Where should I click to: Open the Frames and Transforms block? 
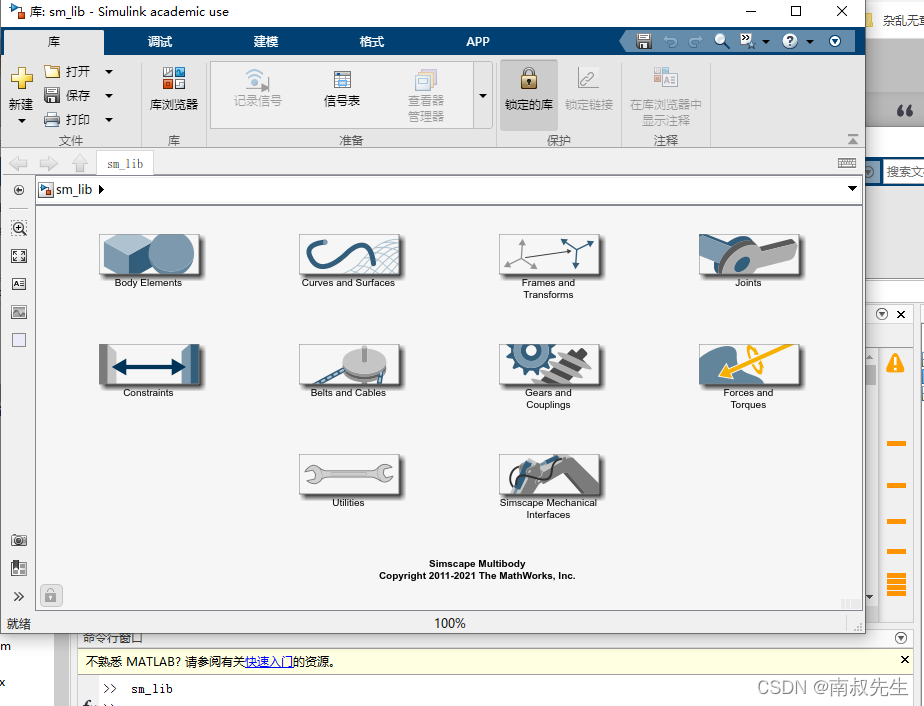[549, 255]
